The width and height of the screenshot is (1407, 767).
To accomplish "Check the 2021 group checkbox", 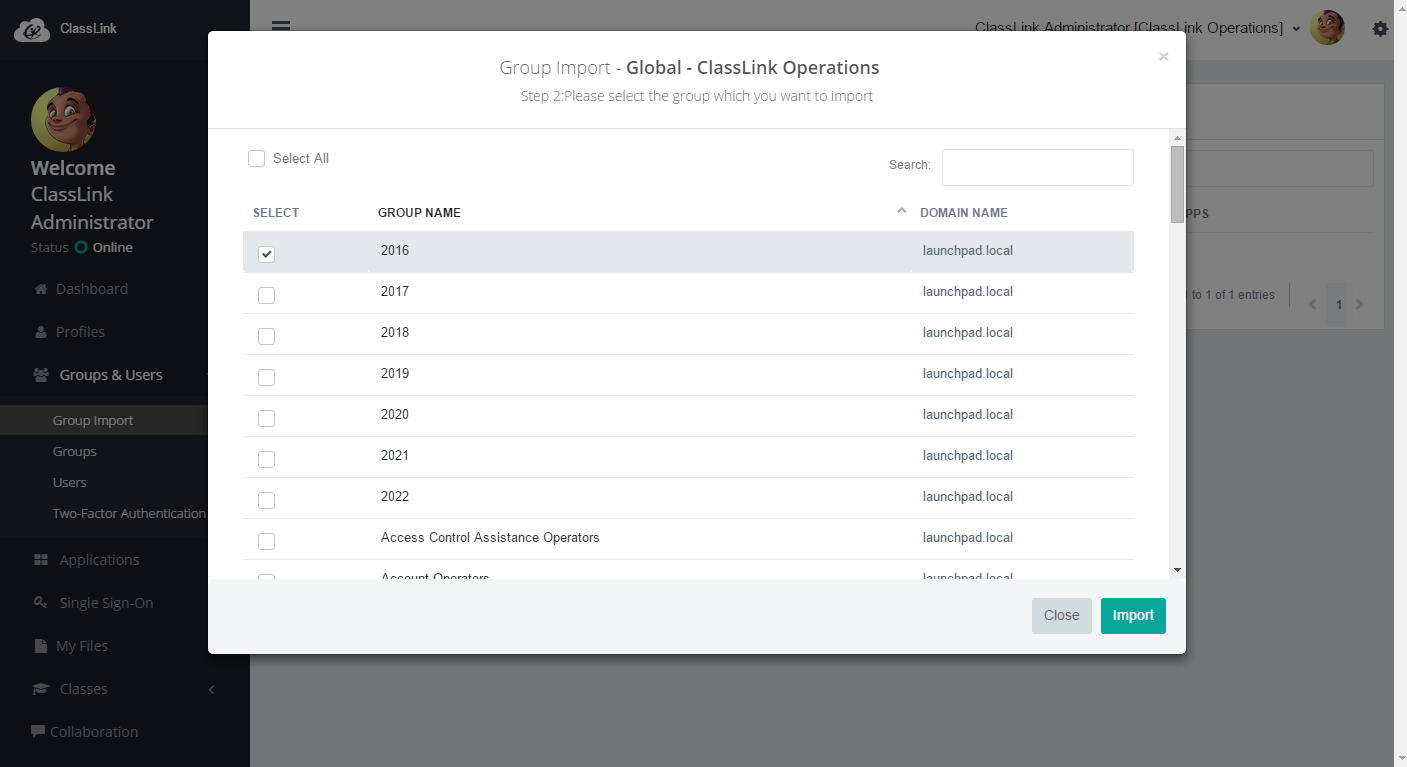I will coord(266,459).
